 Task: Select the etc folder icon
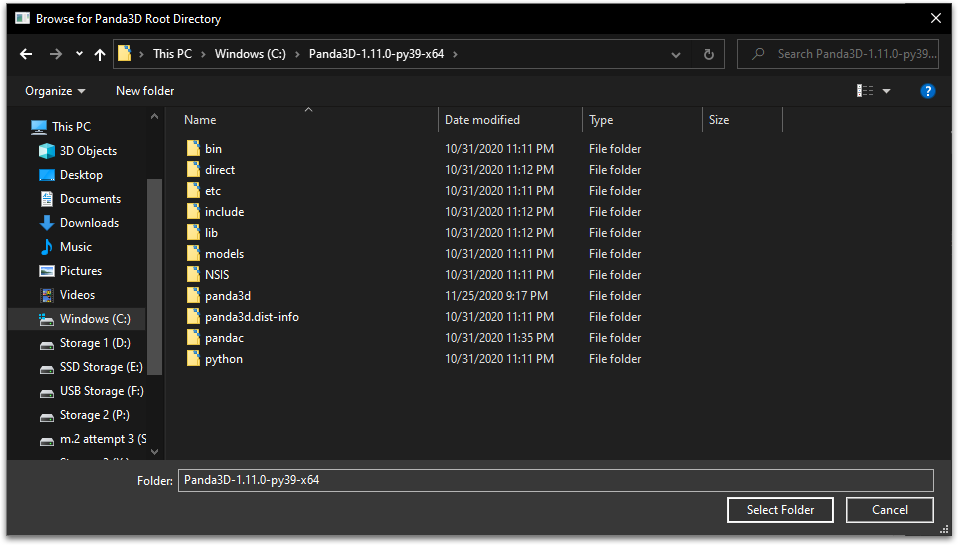[193, 191]
